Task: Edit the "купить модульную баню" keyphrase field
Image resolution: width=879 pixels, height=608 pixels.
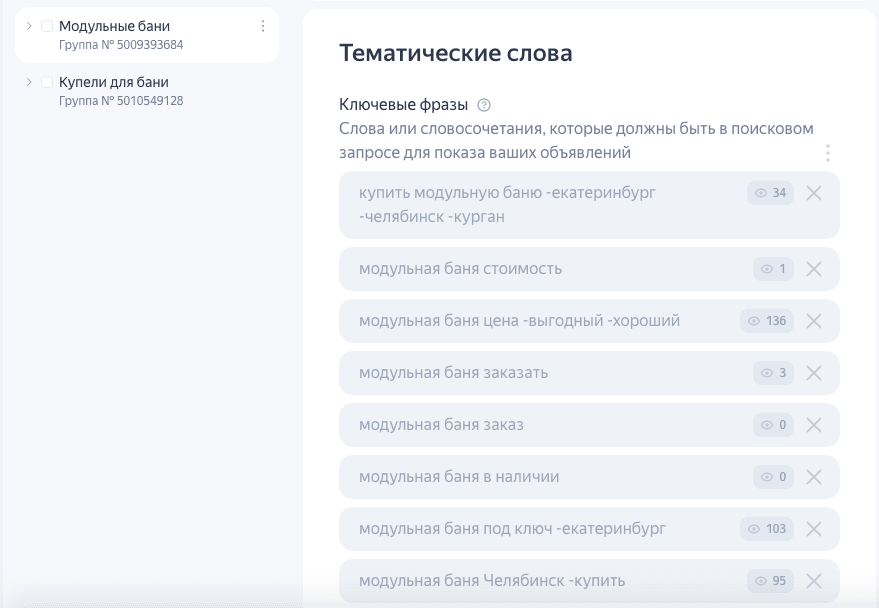Action: click(530, 204)
